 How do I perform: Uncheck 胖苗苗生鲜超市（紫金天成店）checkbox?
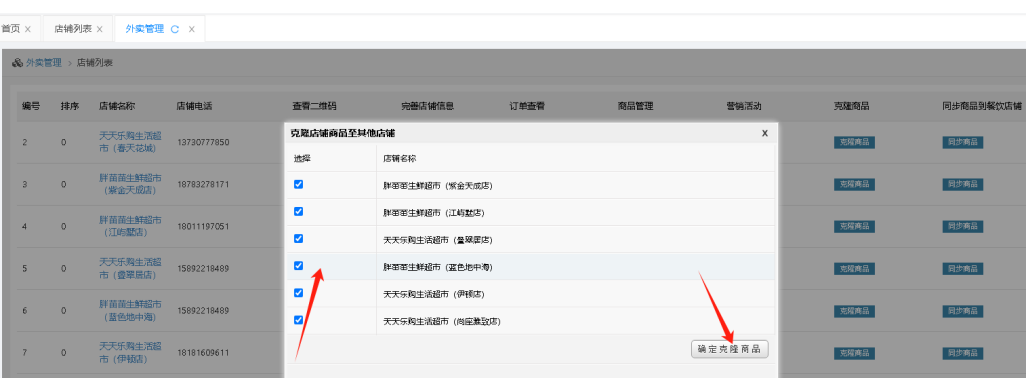(x=299, y=185)
